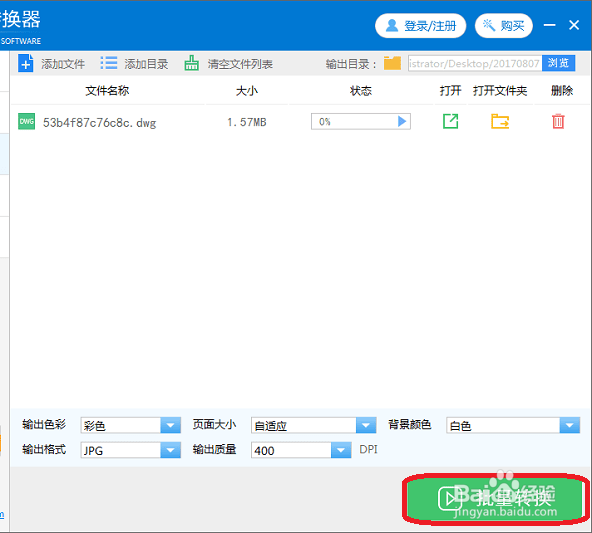Click the Add File plus icon
The height and width of the screenshot is (533, 592).
coord(26,63)
